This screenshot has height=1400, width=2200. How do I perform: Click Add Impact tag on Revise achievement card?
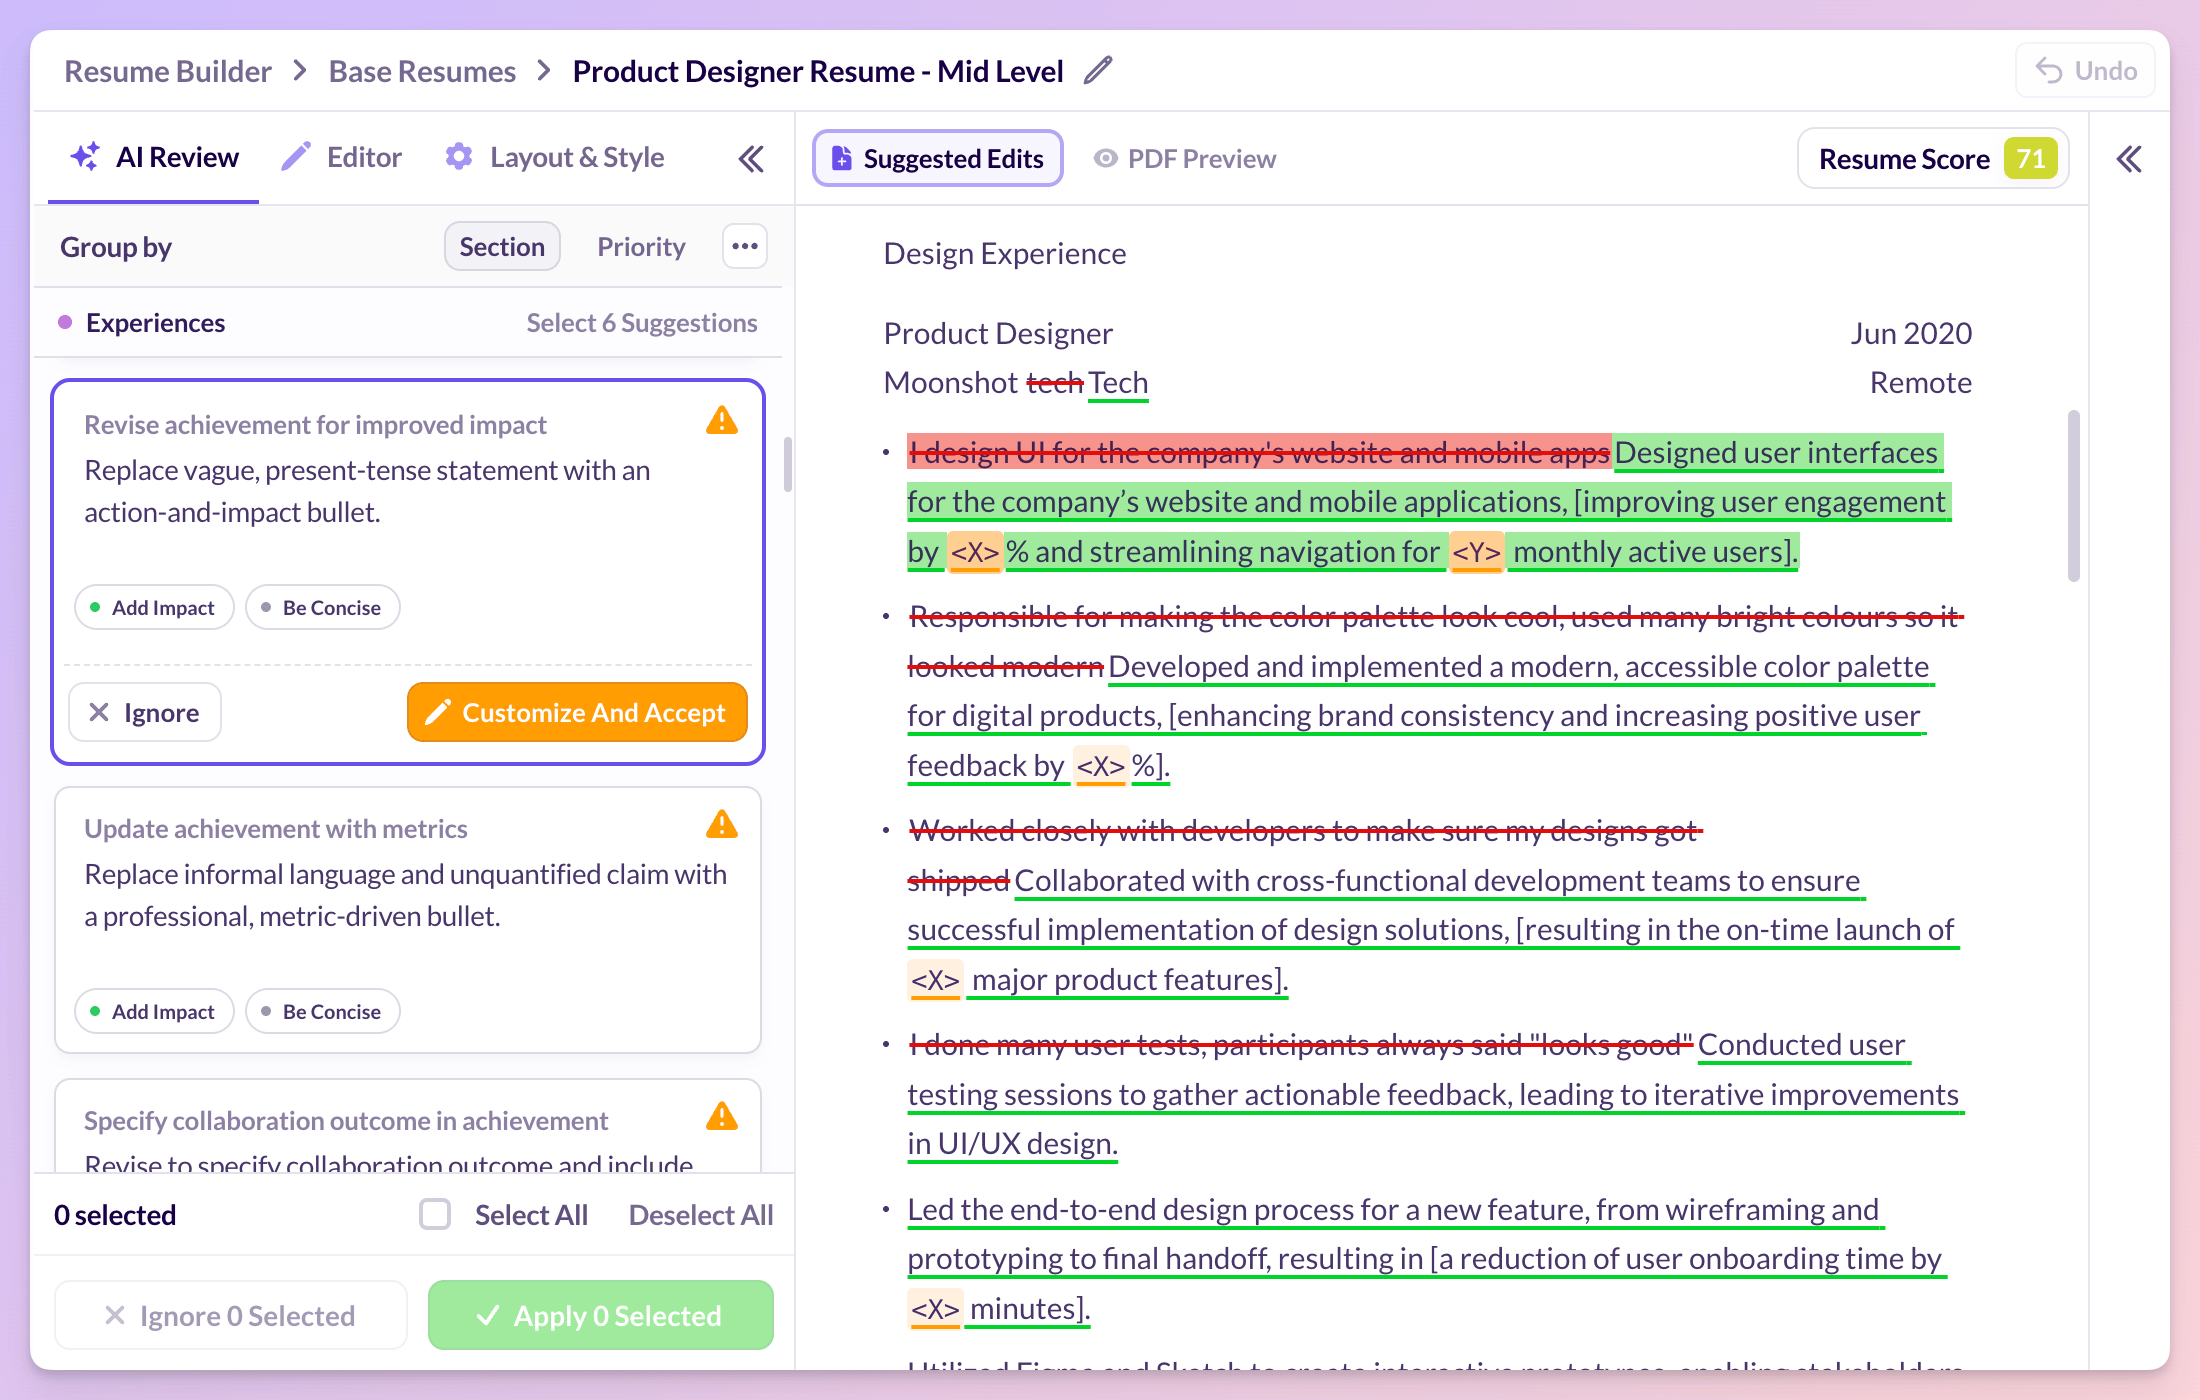tap(154, 607)
